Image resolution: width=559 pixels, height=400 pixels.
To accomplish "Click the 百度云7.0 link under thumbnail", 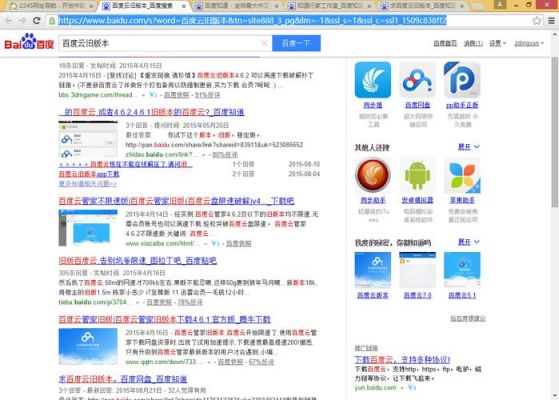I will (417, 295).
